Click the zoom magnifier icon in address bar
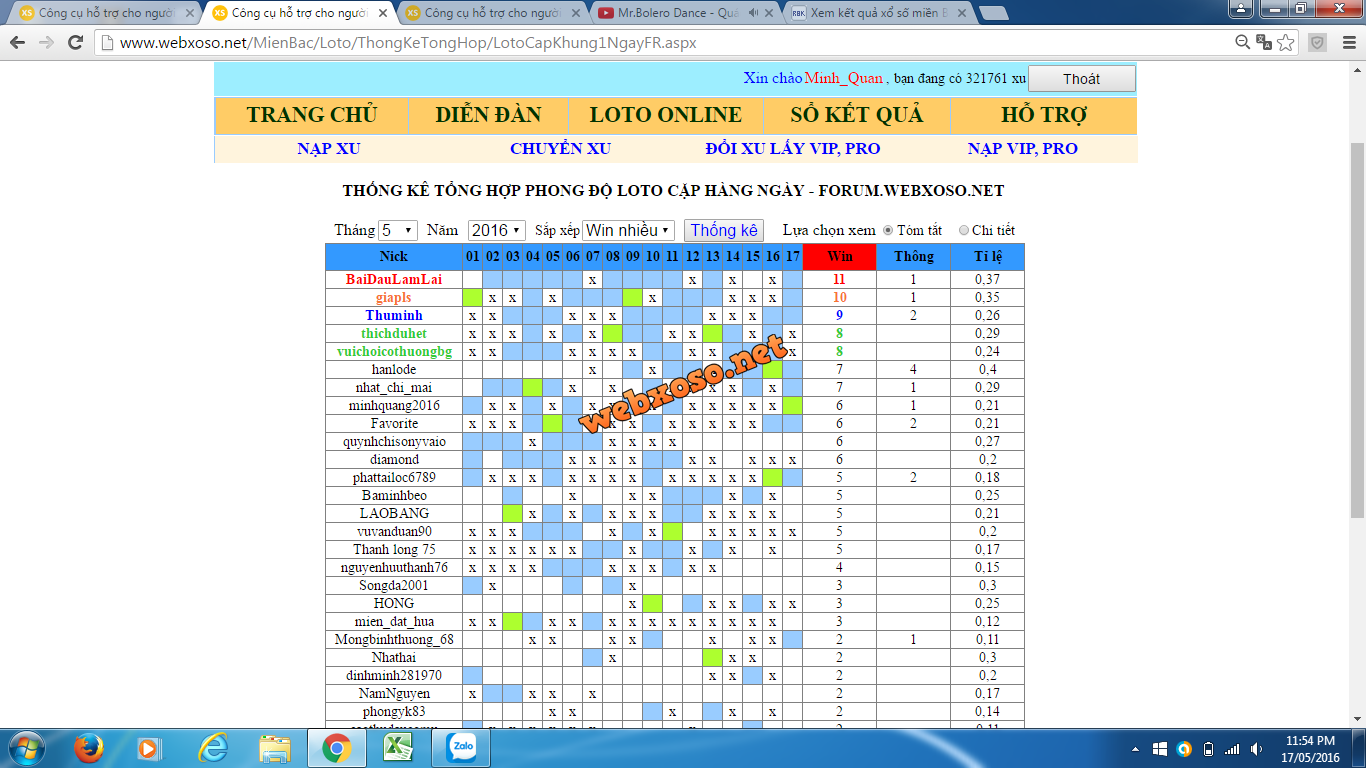The image size is (1366, 768). pos(1243,43)
